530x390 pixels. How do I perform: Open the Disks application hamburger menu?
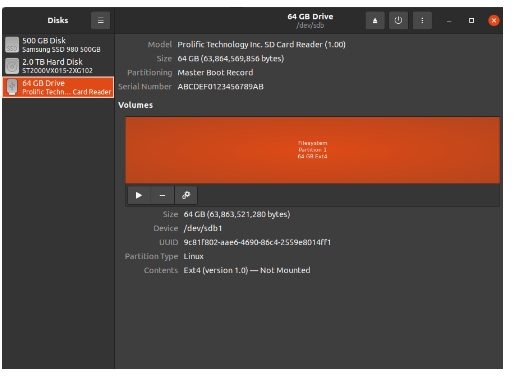click(x=100, y=20)
